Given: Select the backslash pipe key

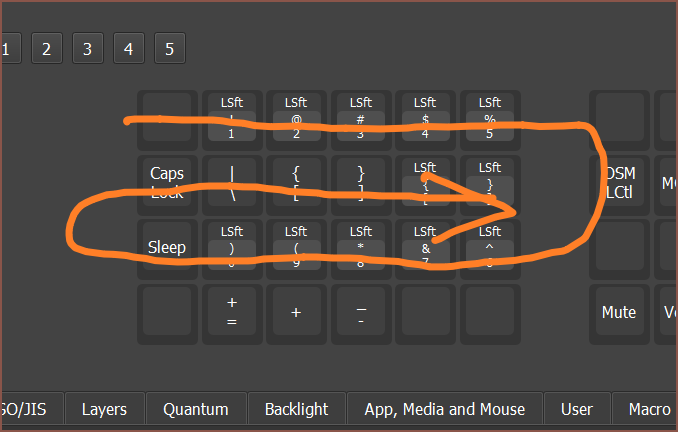Looking at the screenshot, I should point(232,182).
